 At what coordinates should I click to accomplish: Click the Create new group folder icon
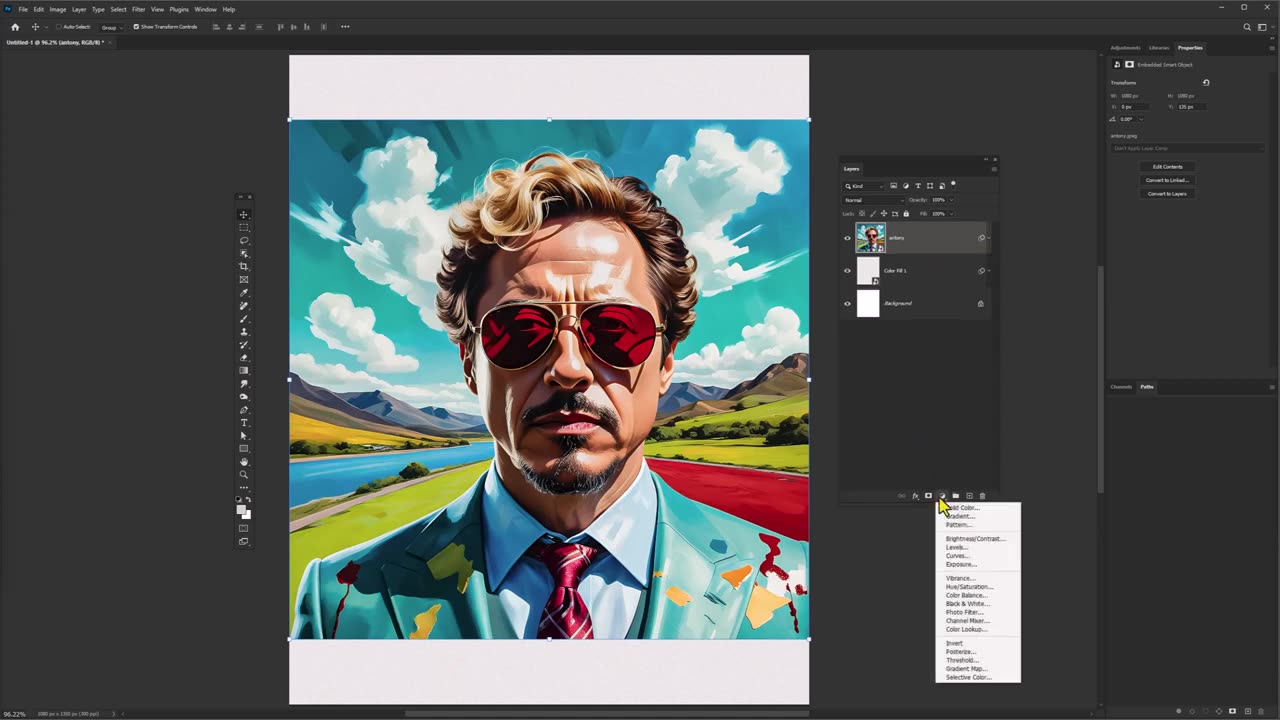pyautogui.click(x=955, y=496)
